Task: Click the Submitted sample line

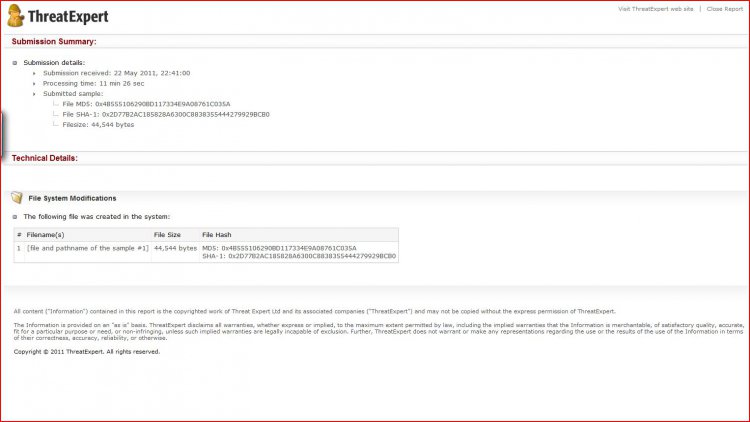Action: click(73, 94)
